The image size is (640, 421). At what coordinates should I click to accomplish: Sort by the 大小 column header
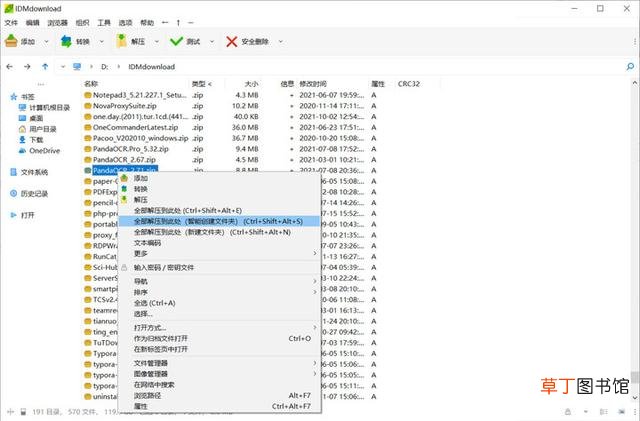coord(251,84)
